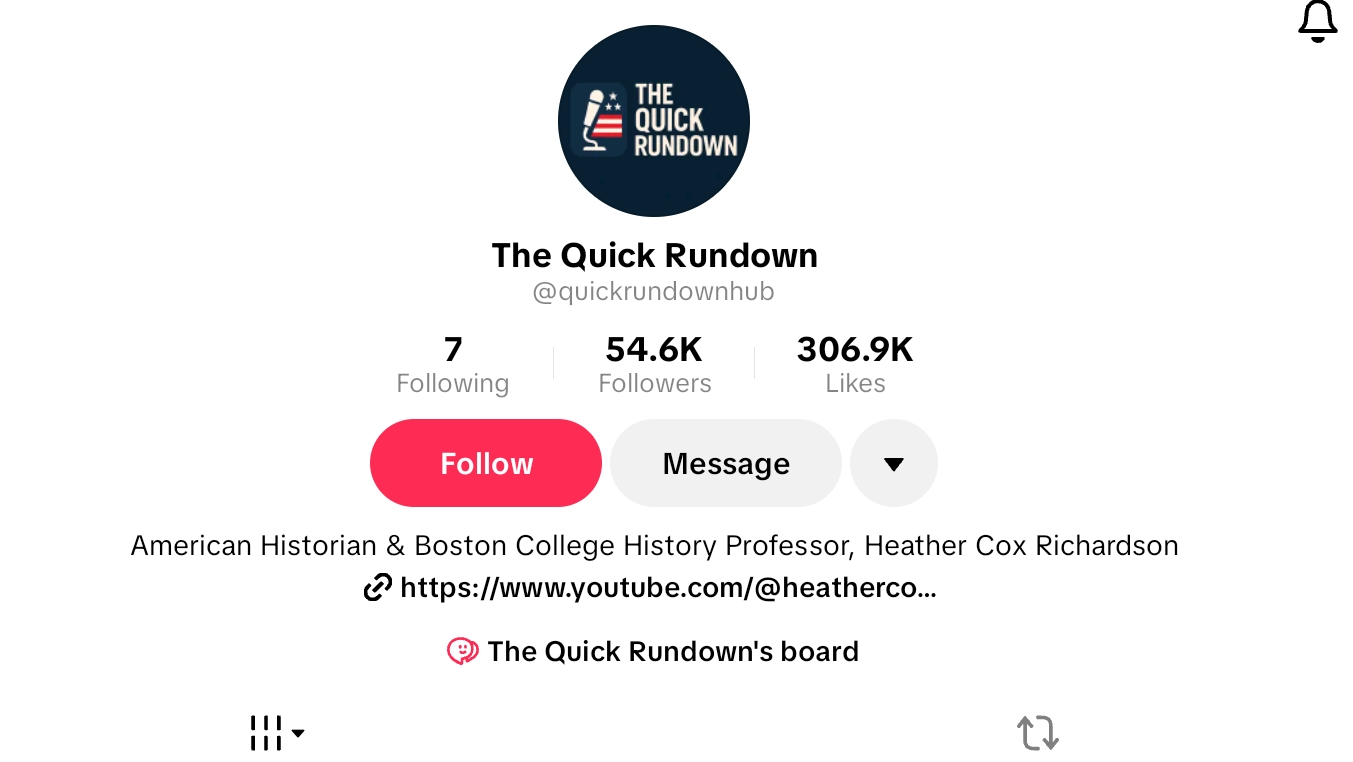Click the Likes label text
Viewport: 1353px width, 762px height.
point(855,384)
